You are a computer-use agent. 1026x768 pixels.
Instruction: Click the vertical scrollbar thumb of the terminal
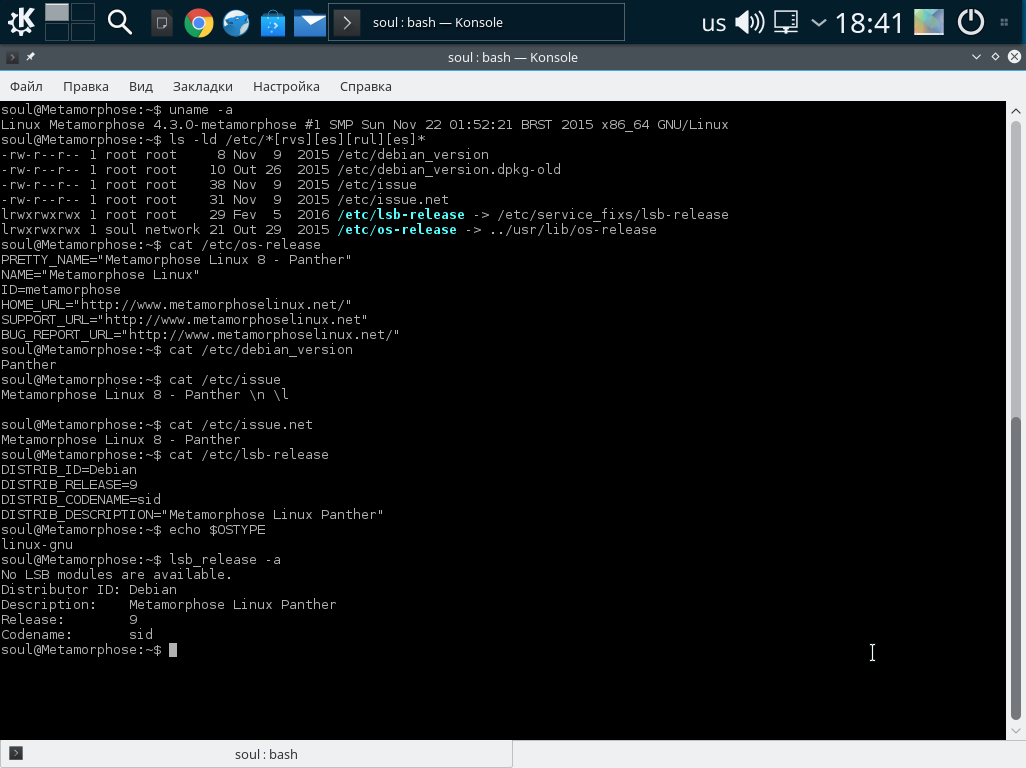(x=1016, y=568)
